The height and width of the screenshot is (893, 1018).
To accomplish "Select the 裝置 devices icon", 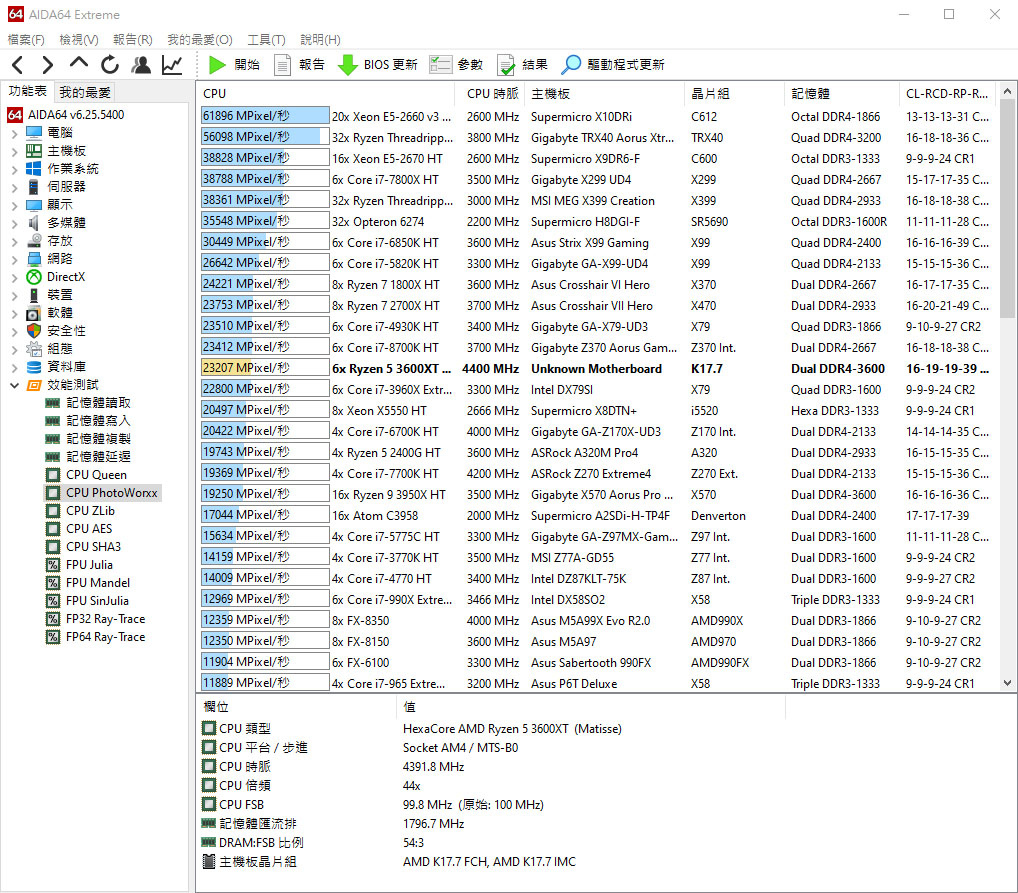I will 34,295.
